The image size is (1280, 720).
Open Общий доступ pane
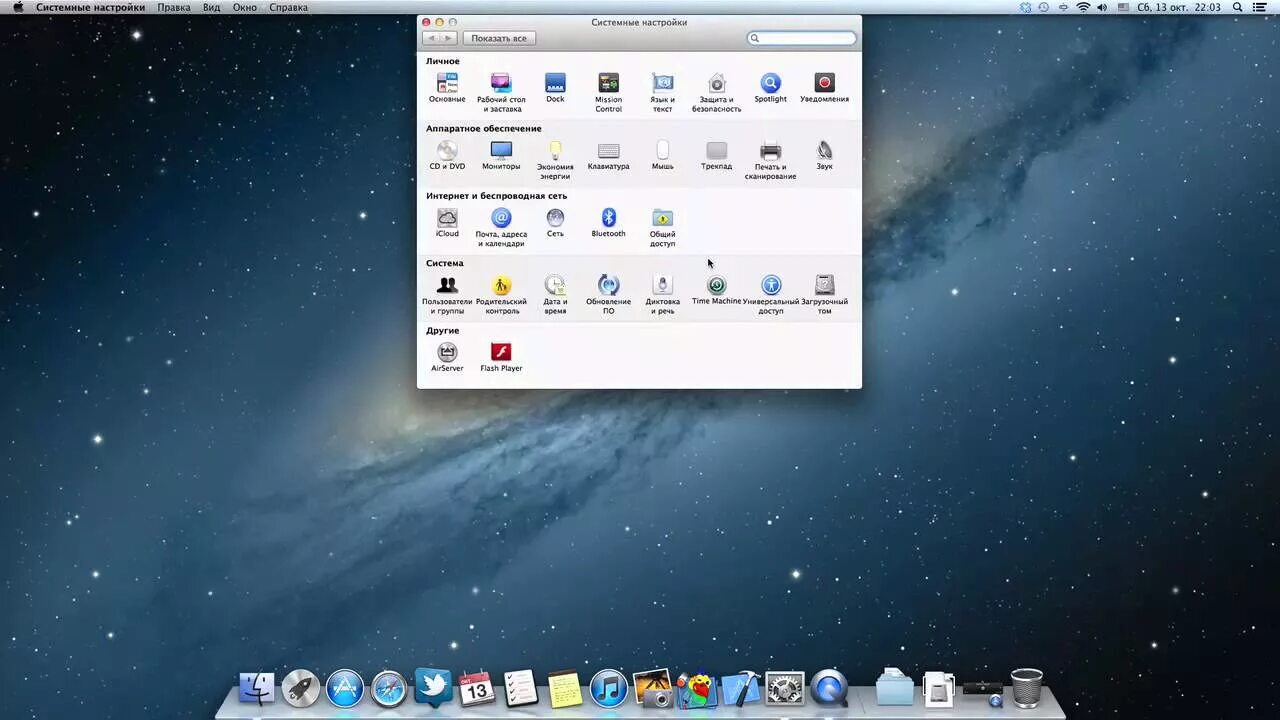662,227
